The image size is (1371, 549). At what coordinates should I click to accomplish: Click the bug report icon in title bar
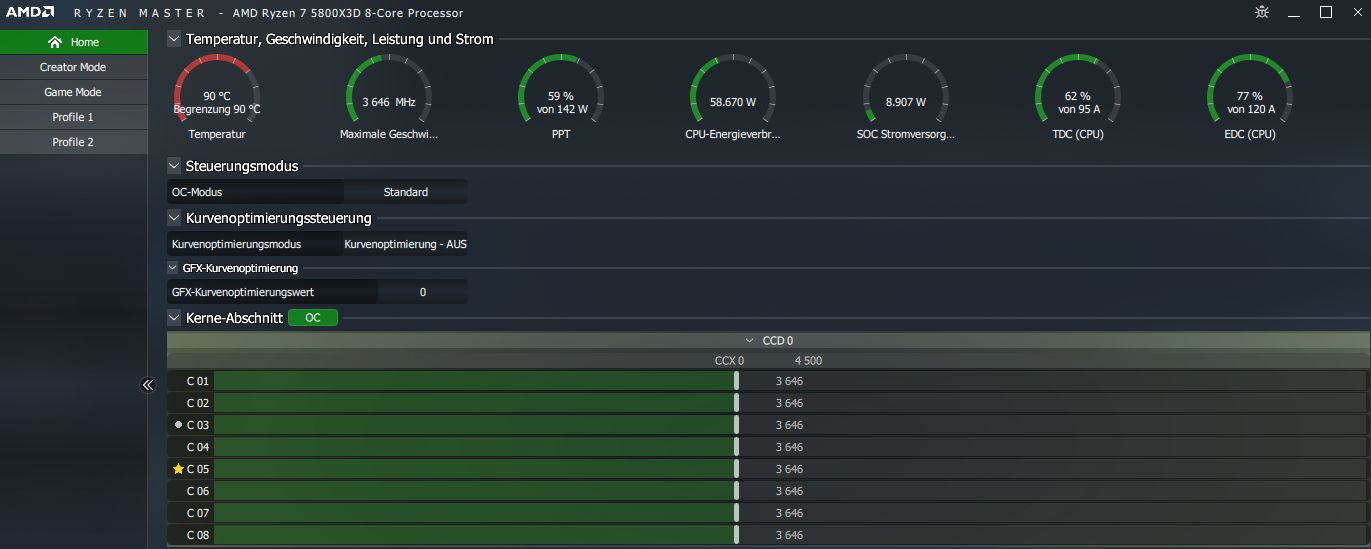[x=1263, y=12]
